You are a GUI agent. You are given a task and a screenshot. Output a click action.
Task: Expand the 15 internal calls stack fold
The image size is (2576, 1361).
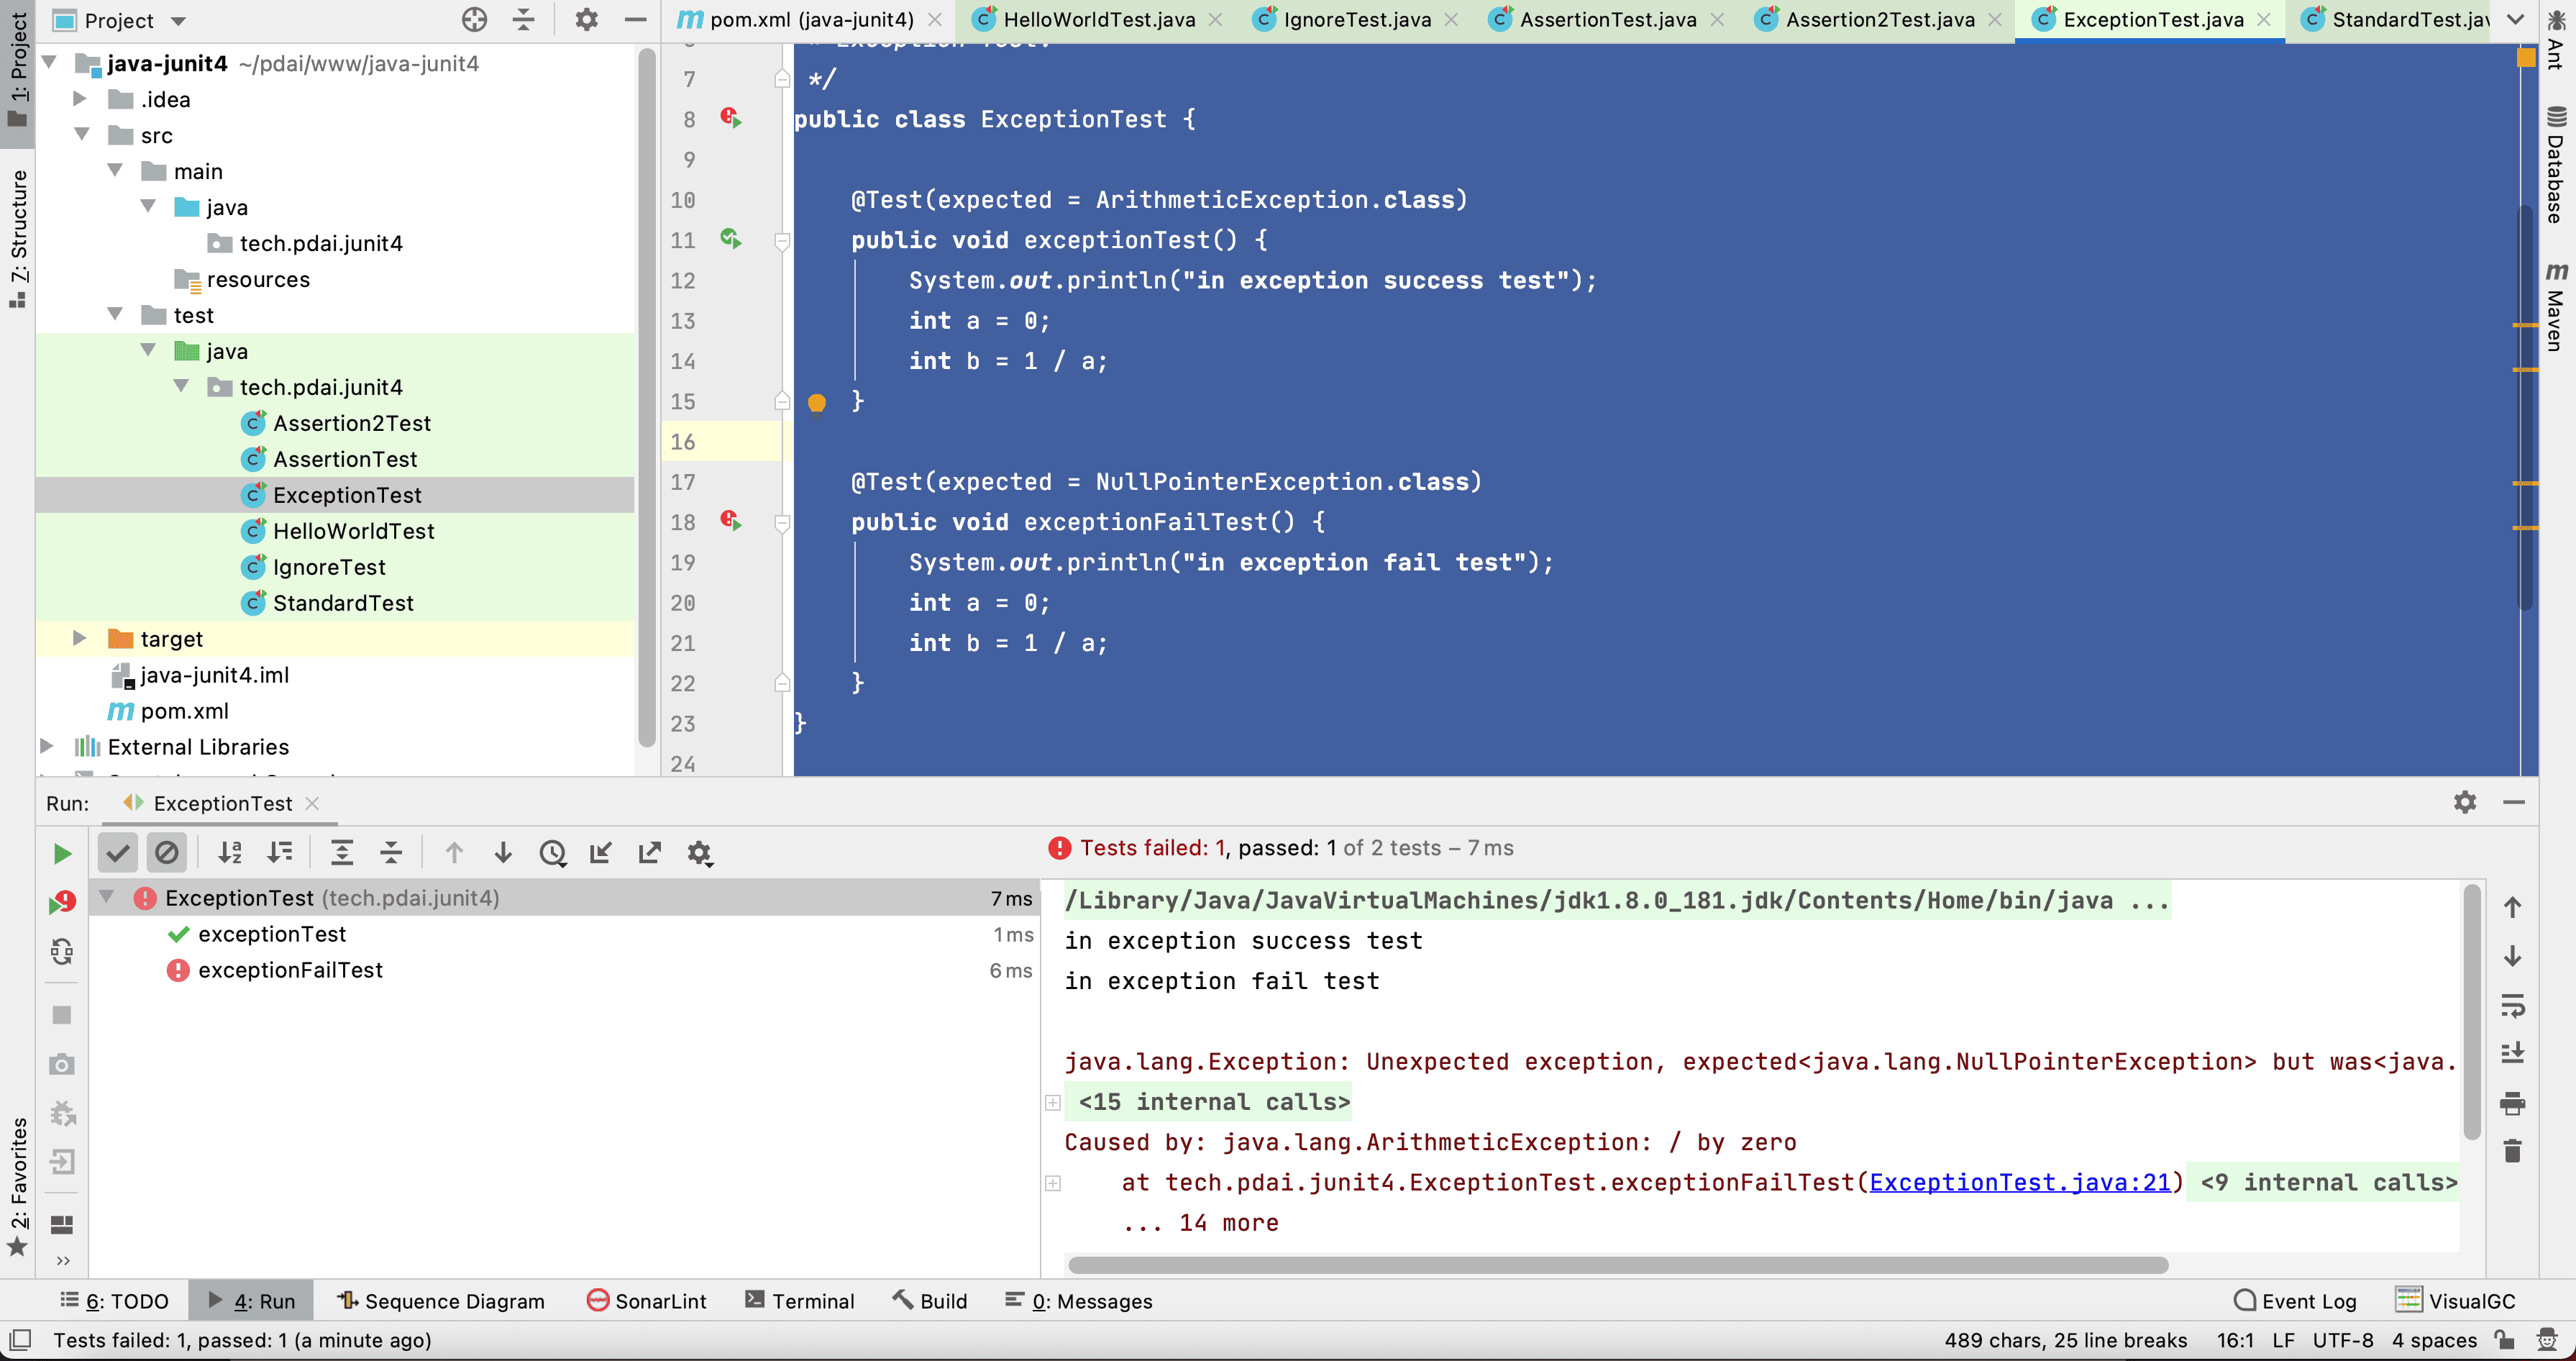pyautogui.click(x=1053, y=1102)
